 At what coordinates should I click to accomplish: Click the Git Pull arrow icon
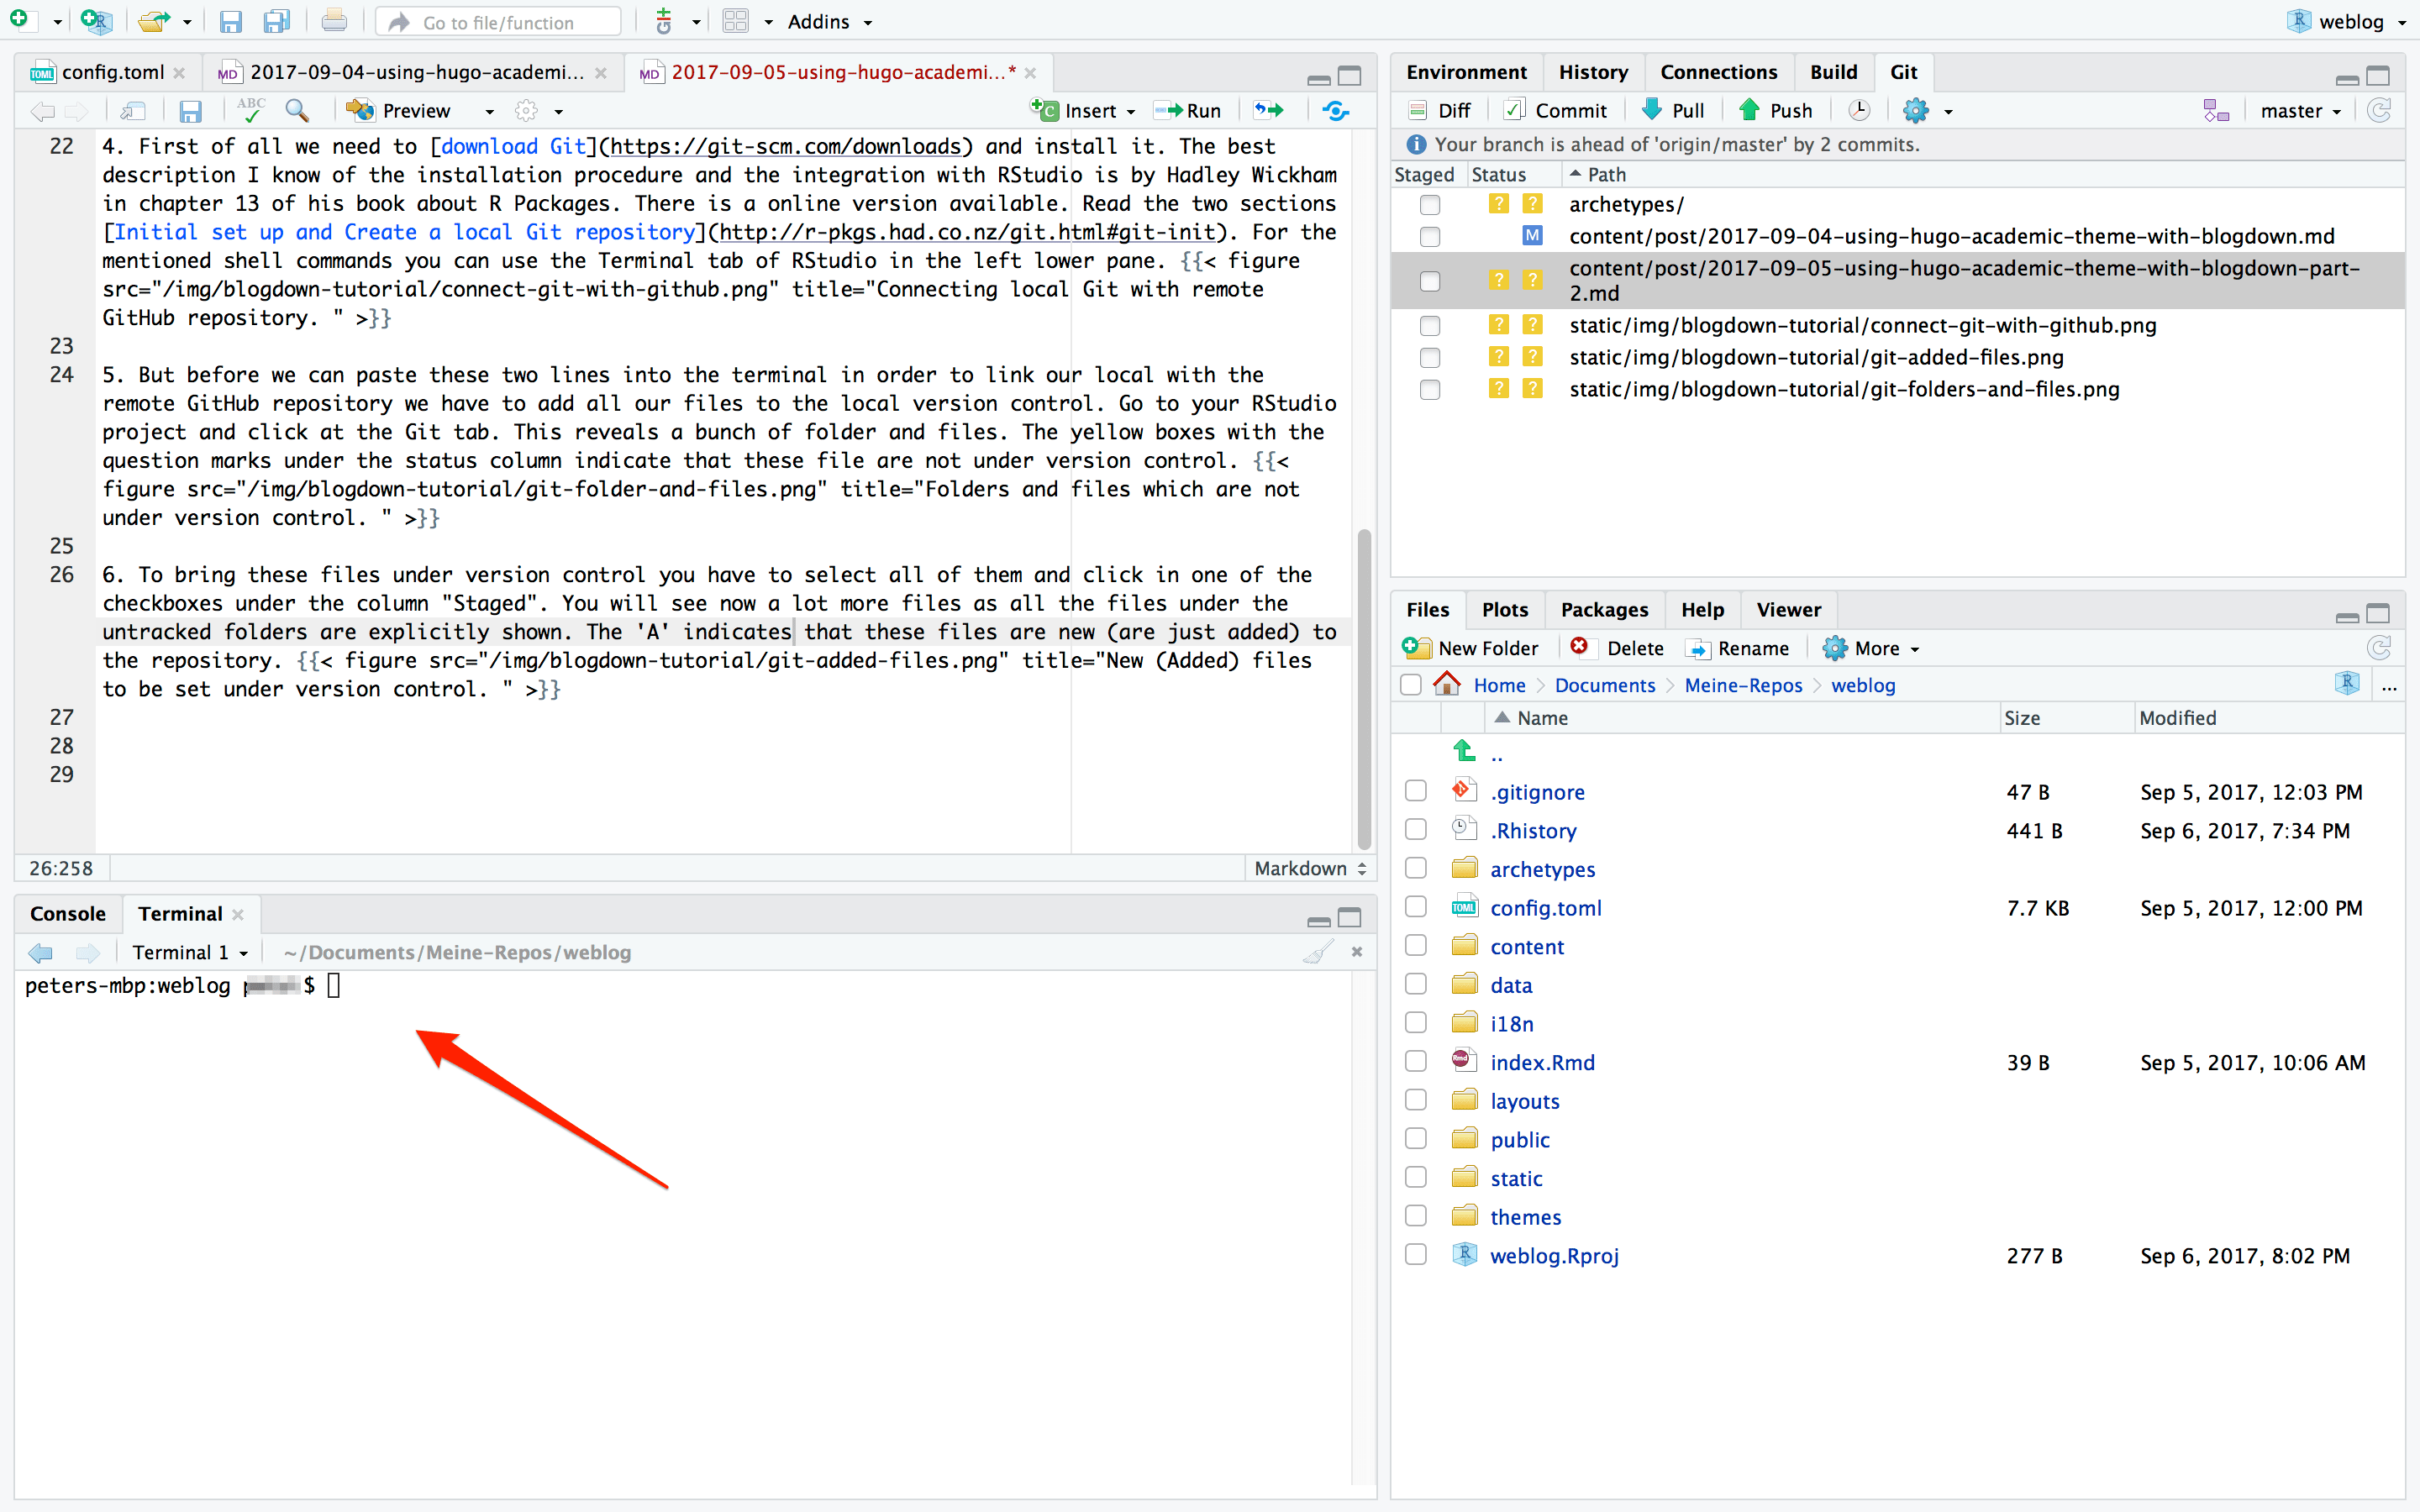(1653, 110)
